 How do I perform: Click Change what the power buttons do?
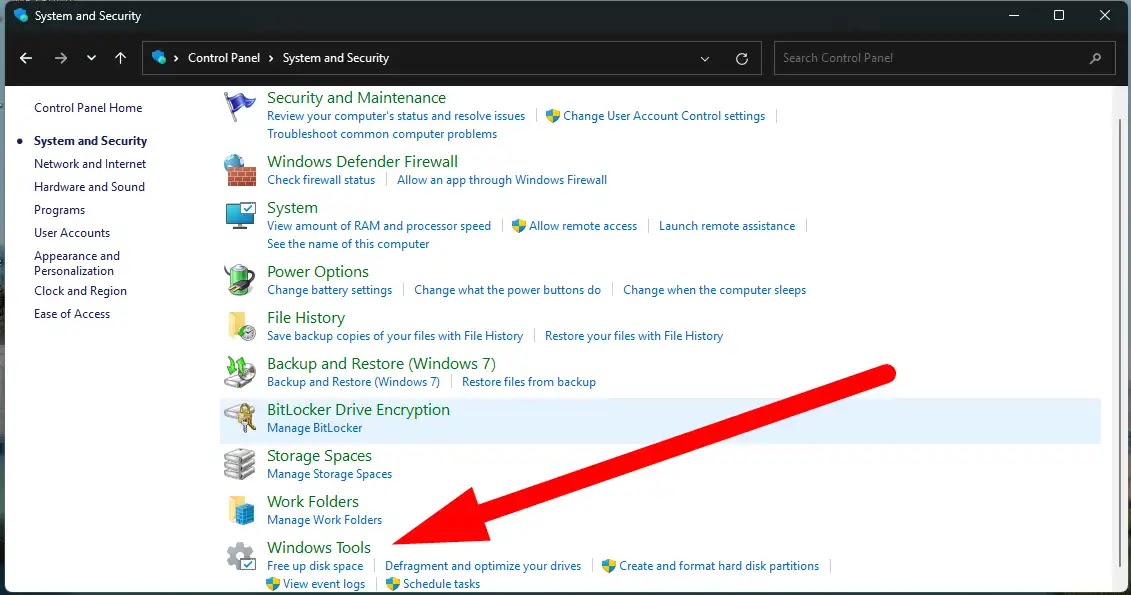(507, 290)
